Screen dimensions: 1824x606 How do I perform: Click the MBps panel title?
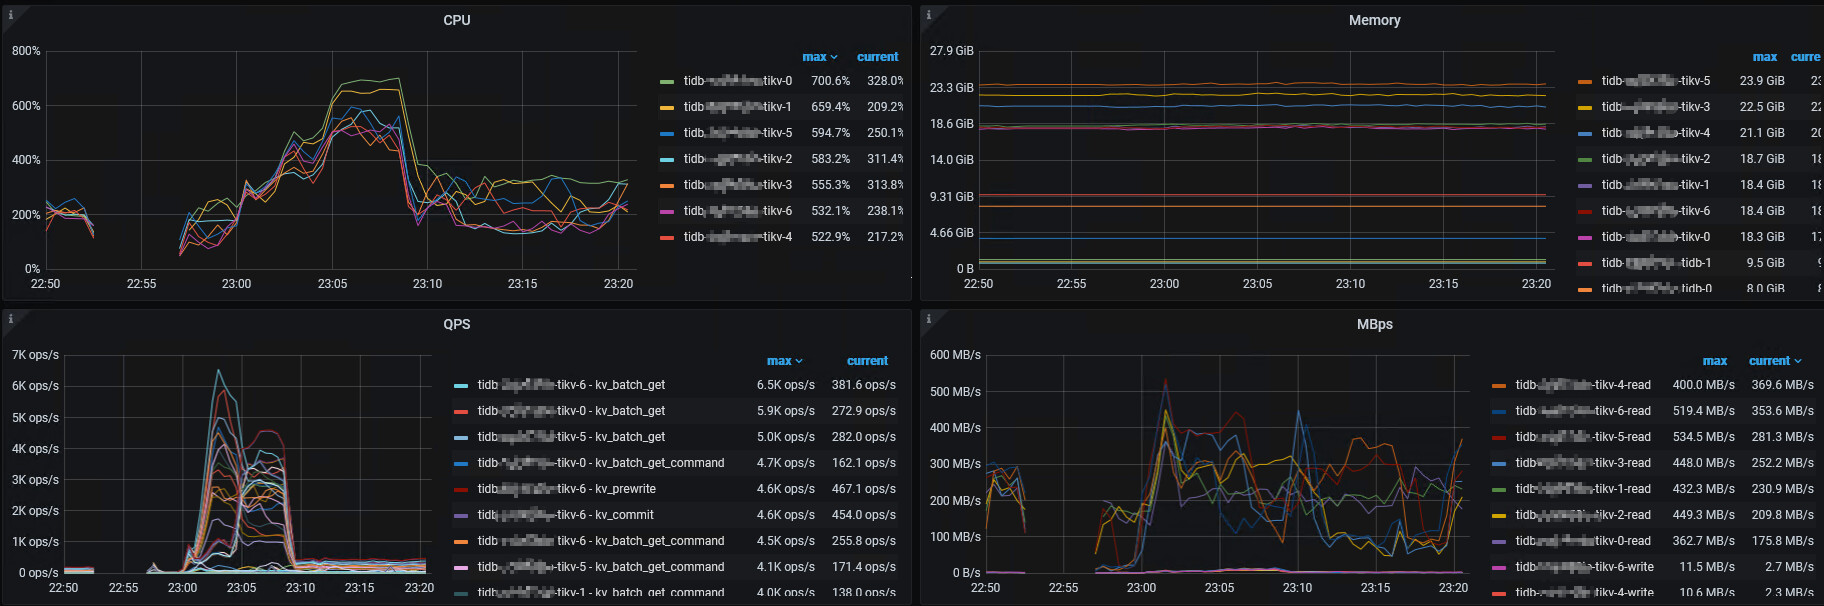pos(1374,324)
